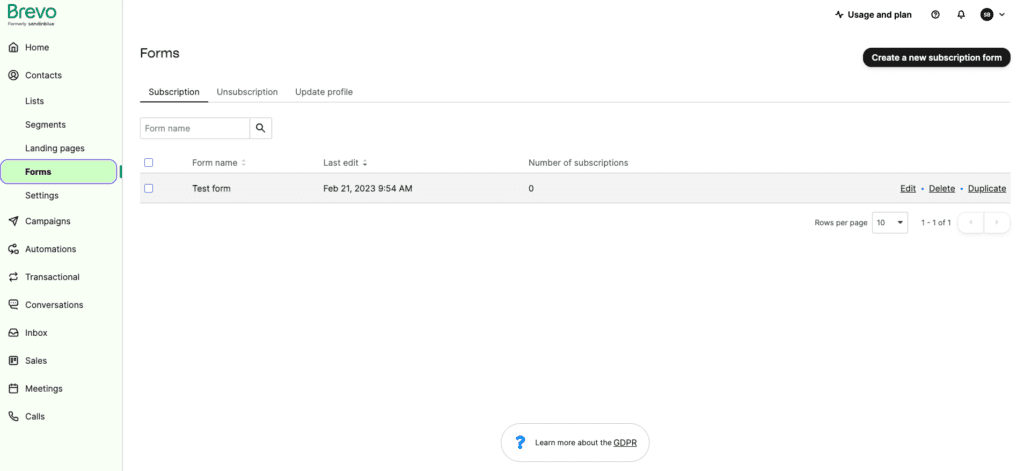Sort by Form name arrows
1024x471 pixels.
[244, 163]
